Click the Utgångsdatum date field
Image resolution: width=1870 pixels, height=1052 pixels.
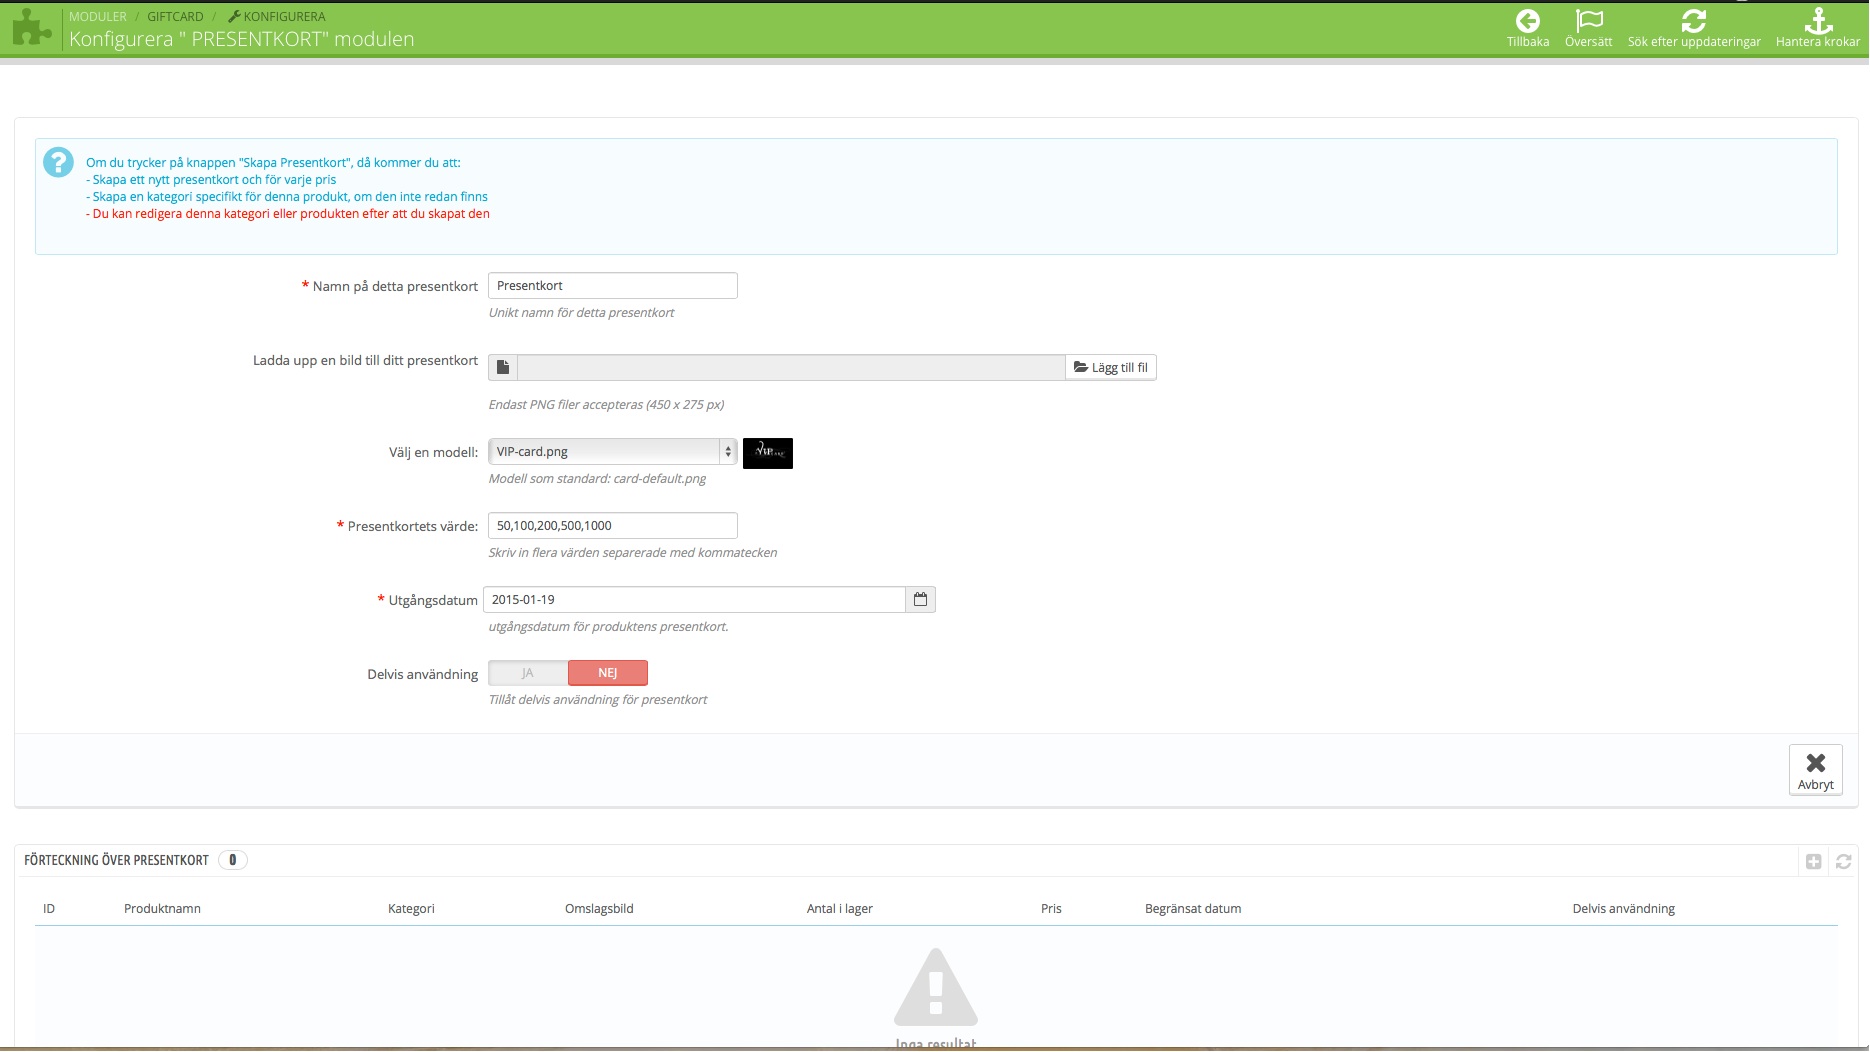(695, 600)
